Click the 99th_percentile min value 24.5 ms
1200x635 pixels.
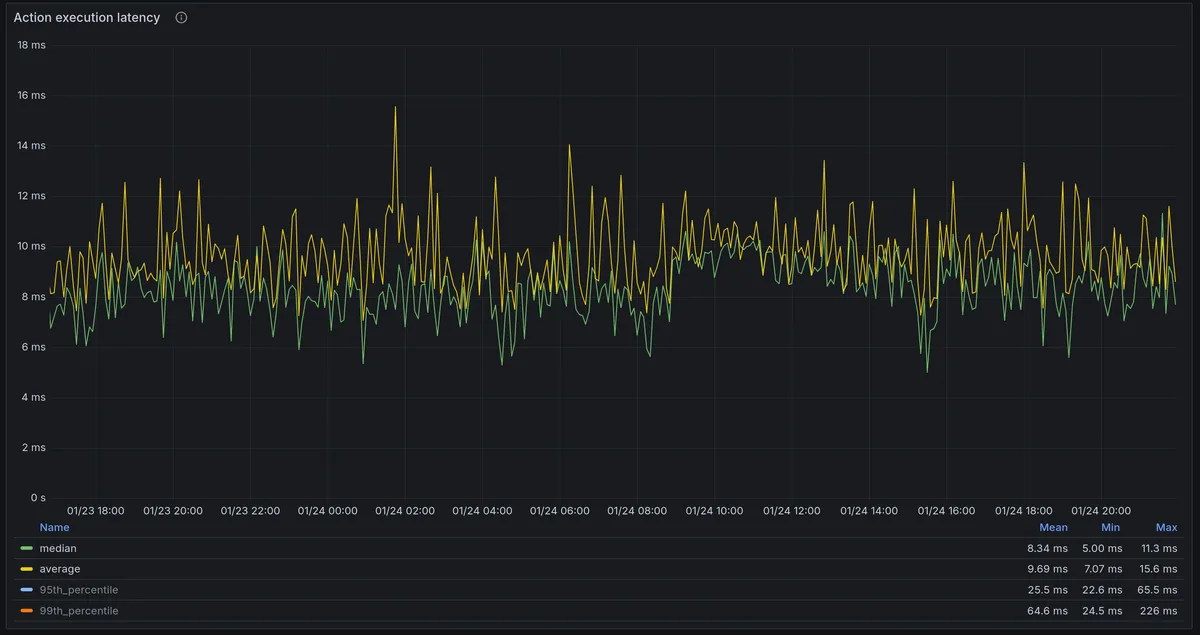click(1101, 610)
